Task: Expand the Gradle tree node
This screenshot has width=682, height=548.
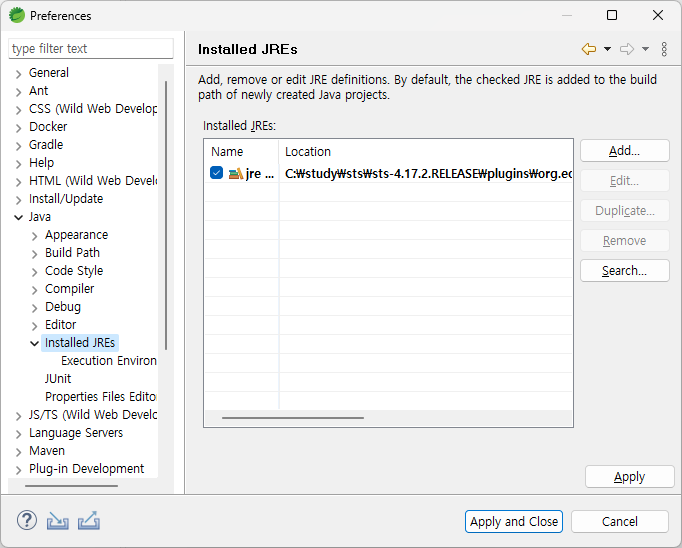Action: [18, 146]
